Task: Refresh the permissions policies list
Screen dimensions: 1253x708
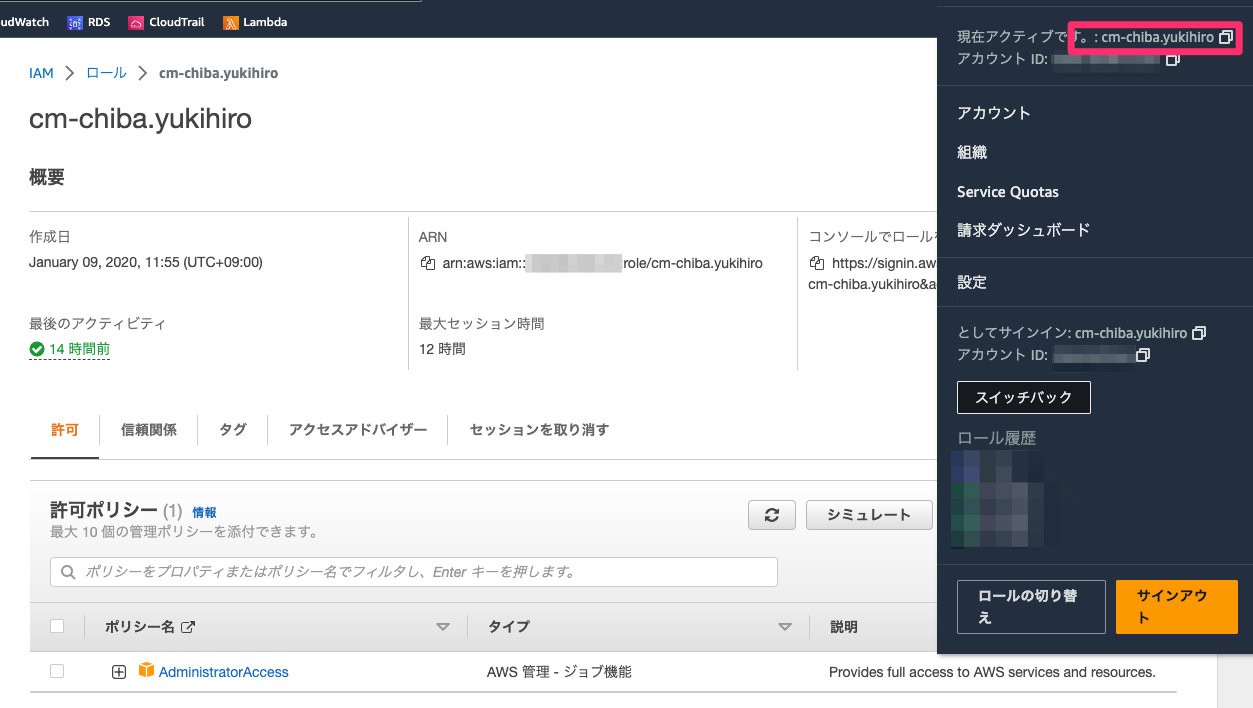Action: tap(771, 514)
